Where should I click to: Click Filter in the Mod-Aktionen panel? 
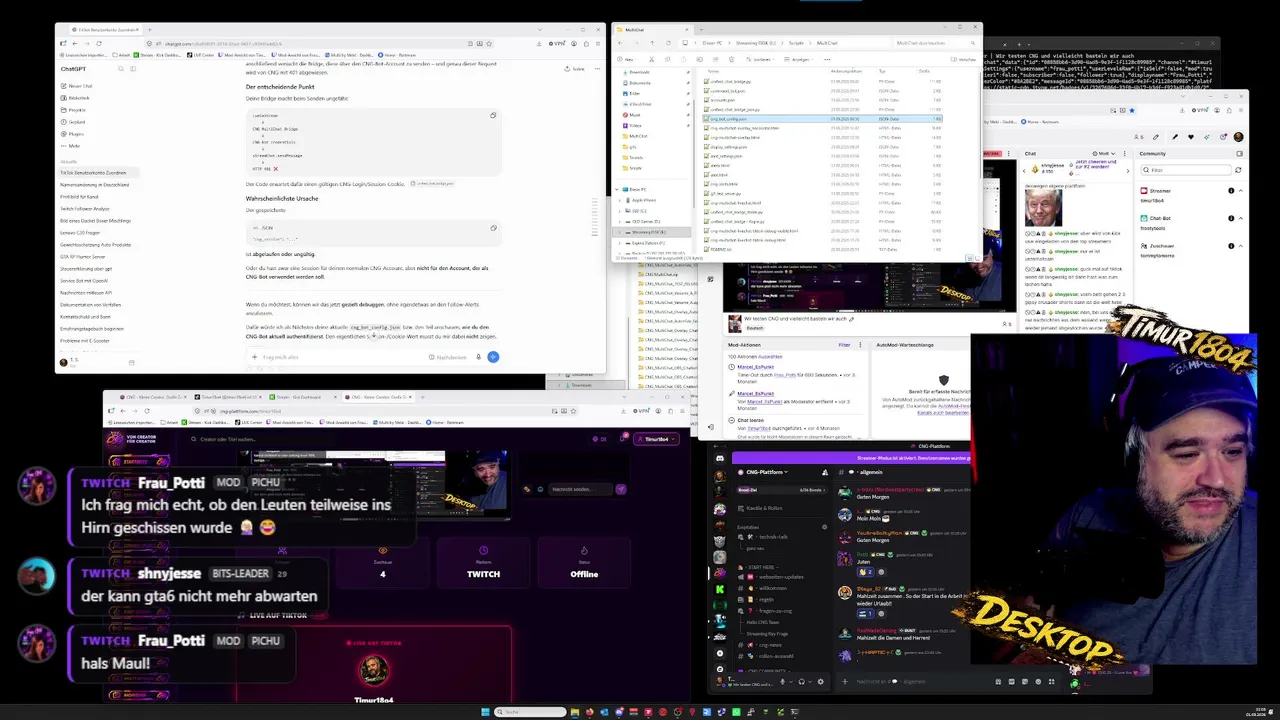pyautogui.click(x=844, y=345)
